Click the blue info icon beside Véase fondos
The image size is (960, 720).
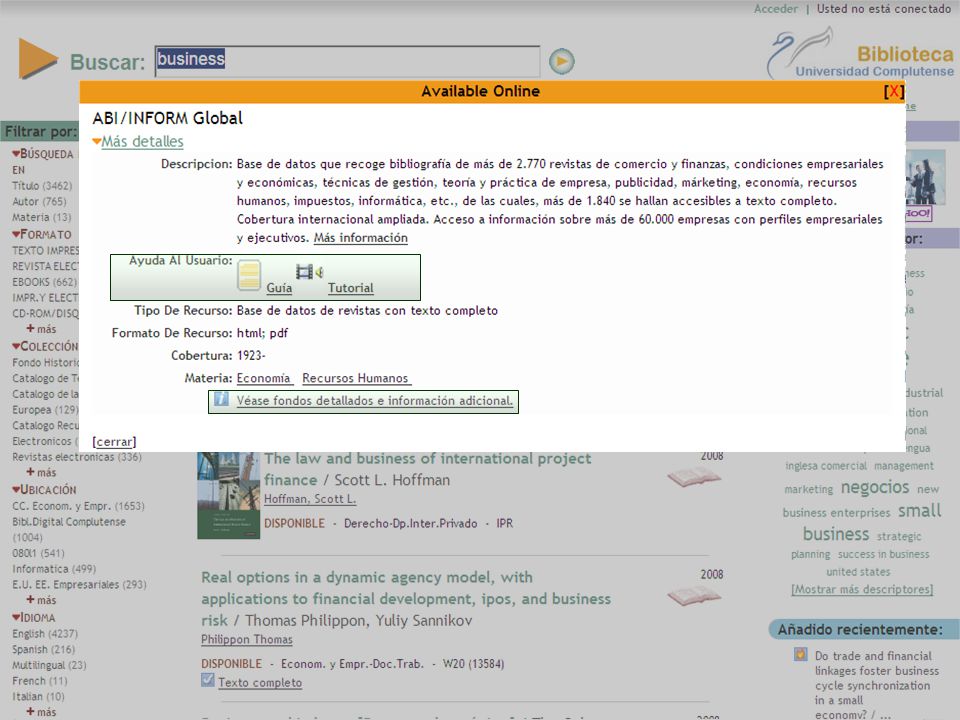221,399
